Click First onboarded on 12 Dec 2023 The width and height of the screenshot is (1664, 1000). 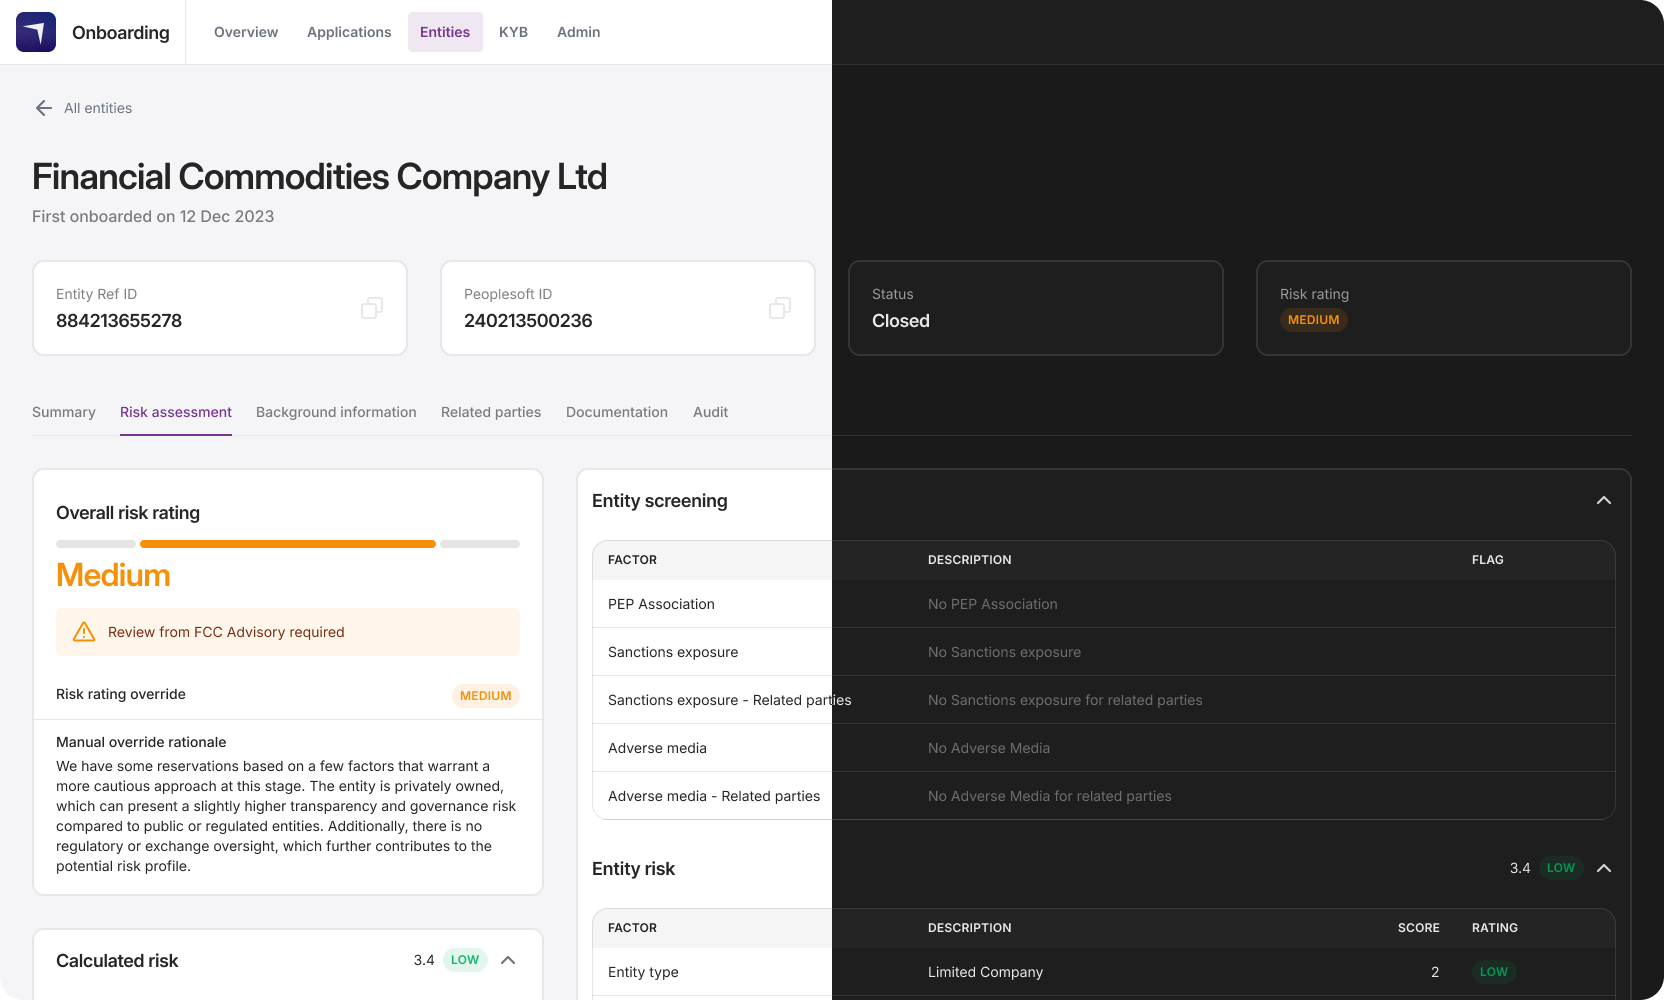tap(153, 216)
